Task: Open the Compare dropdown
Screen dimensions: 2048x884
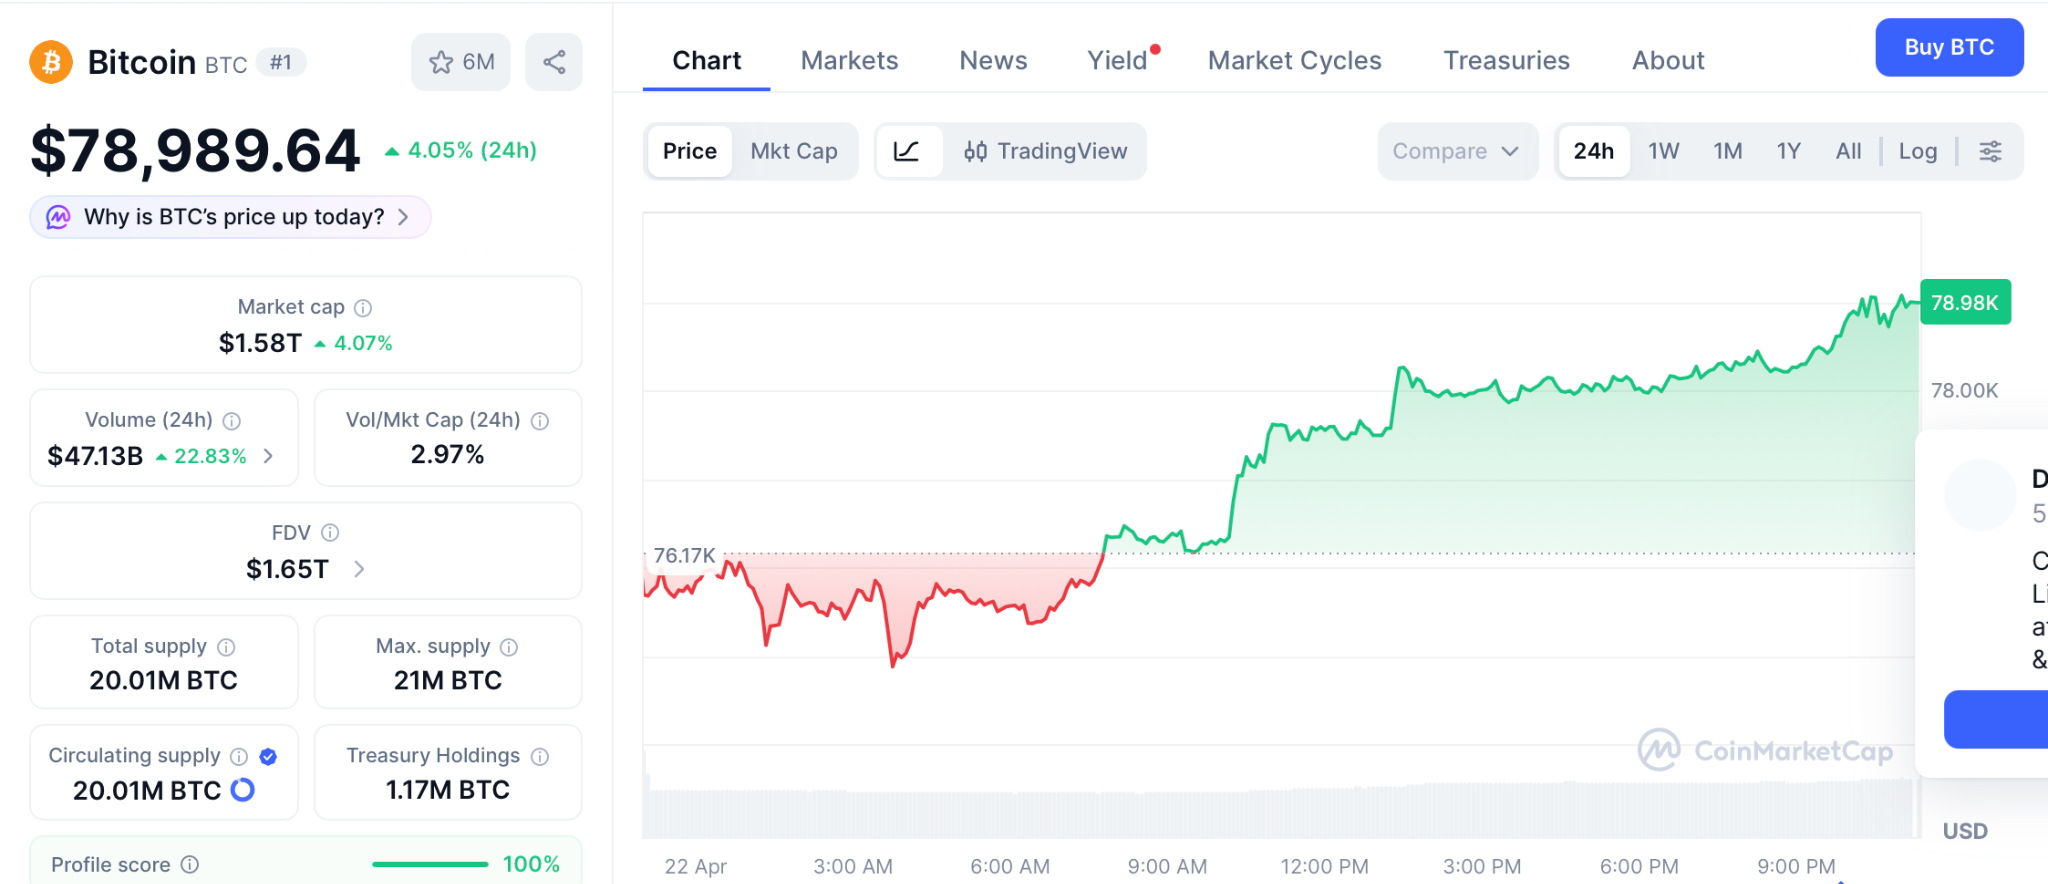Action: (1456, 151)
